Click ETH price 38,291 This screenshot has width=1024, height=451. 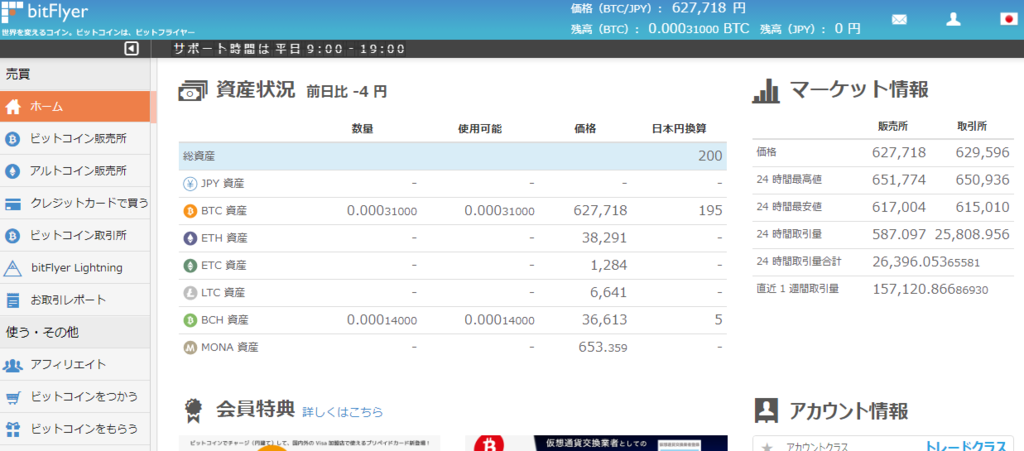click(604, 238)
